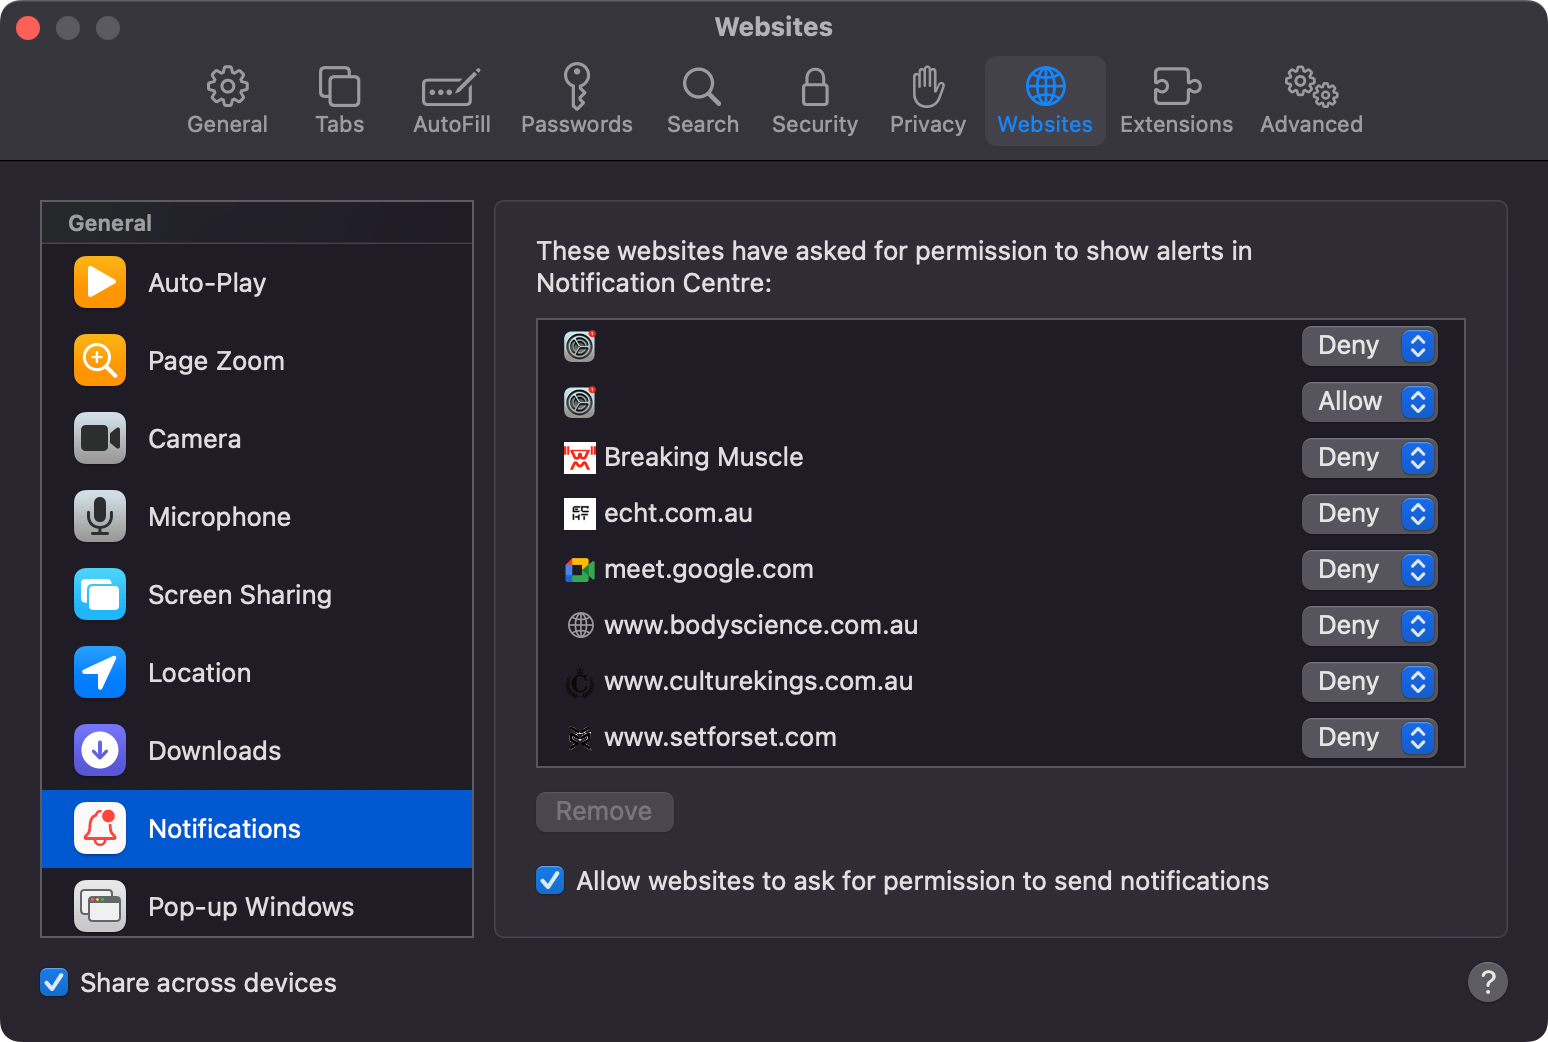Screen dimensions: 1548x1042
Task: Click the www.setforset.com favicon
Action: 580,738
